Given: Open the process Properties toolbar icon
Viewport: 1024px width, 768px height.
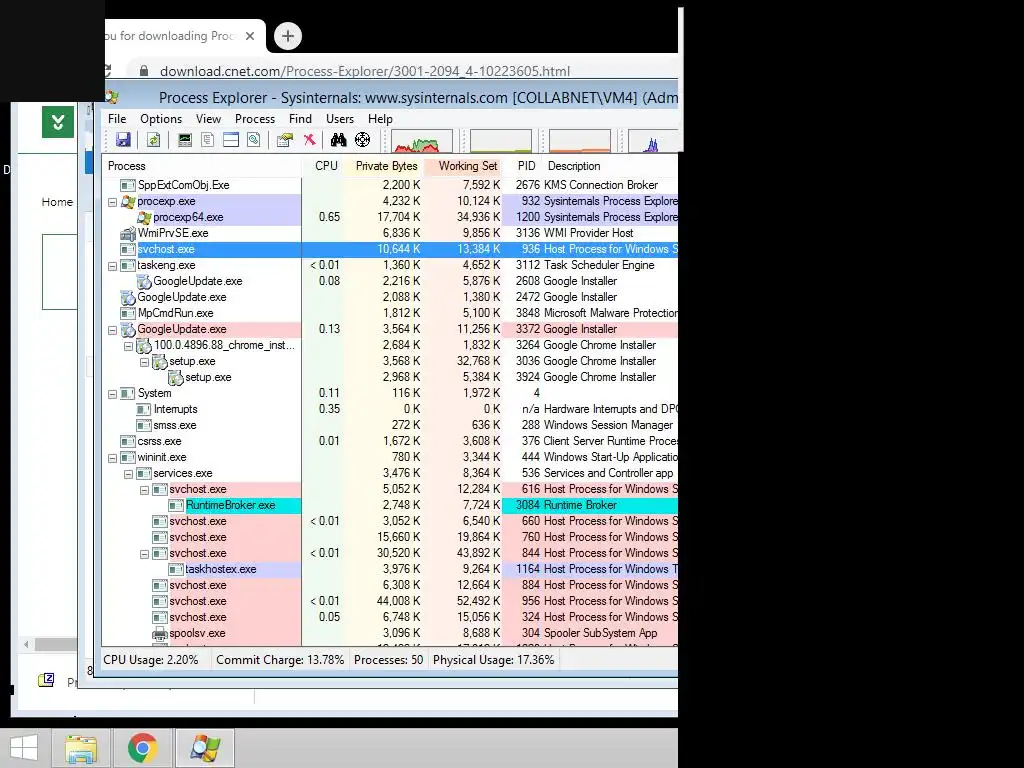Looking at the screenshot, I should pyautogui.click(x=285, y=140).
